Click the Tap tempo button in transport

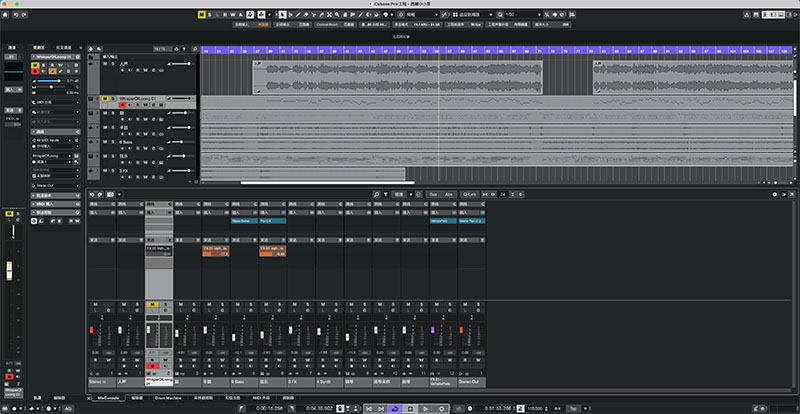[x=573, y=409]
